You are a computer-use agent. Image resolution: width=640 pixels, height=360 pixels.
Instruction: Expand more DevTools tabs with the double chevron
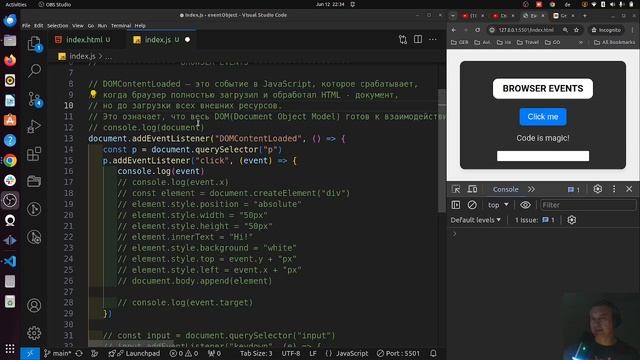[x=531, y=189]
